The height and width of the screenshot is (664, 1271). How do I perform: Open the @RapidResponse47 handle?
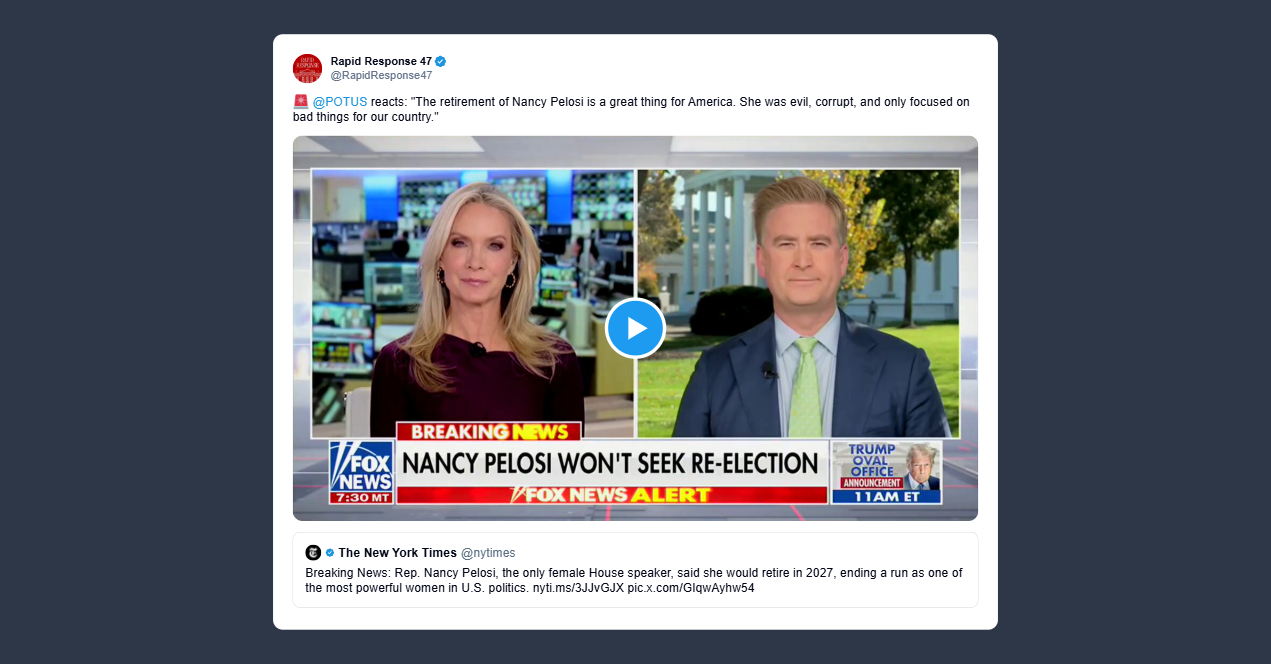click(381, 75)
